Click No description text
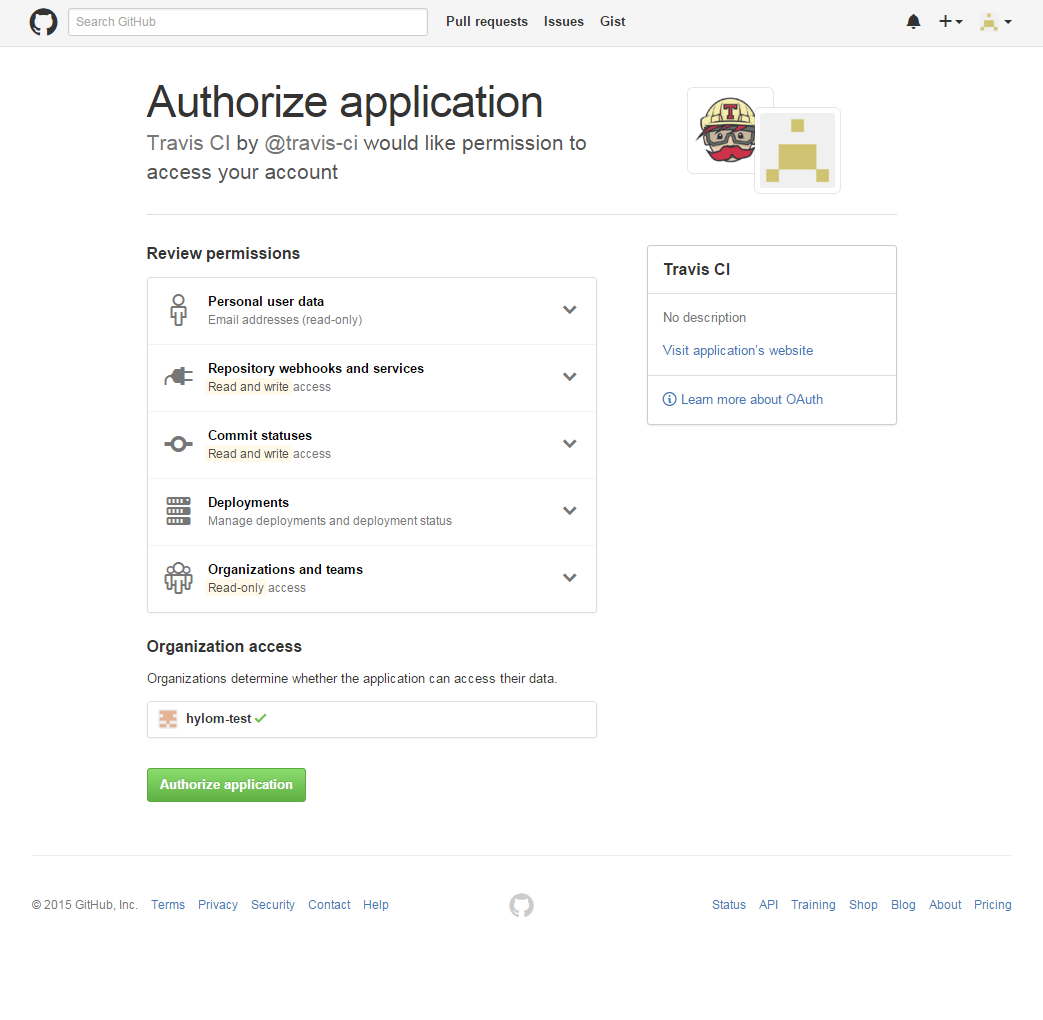Image resolution: width=1043 pixels, height=1020 pixels. coord(704,317)
